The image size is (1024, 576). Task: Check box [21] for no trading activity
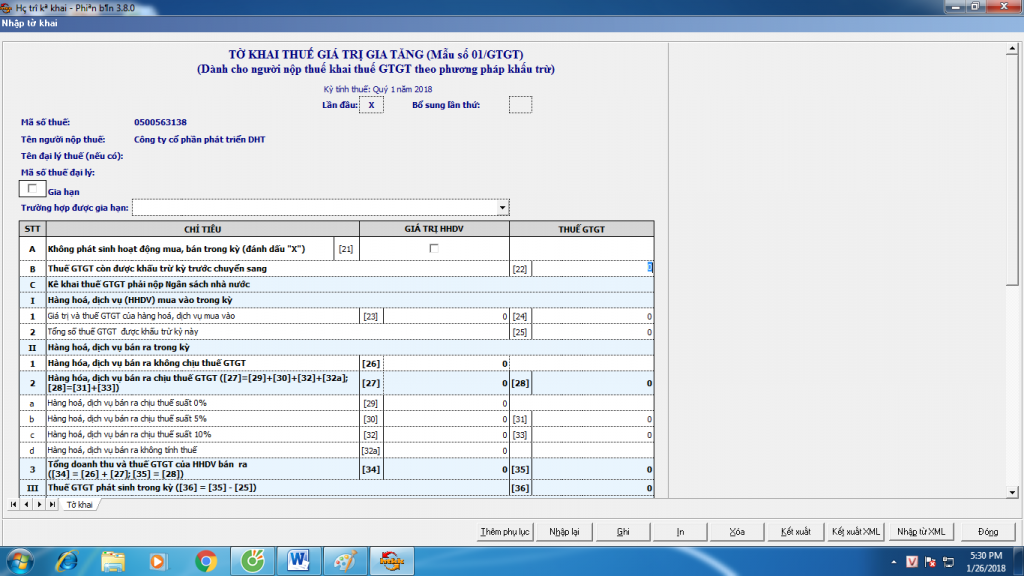[x=433, y=248]
